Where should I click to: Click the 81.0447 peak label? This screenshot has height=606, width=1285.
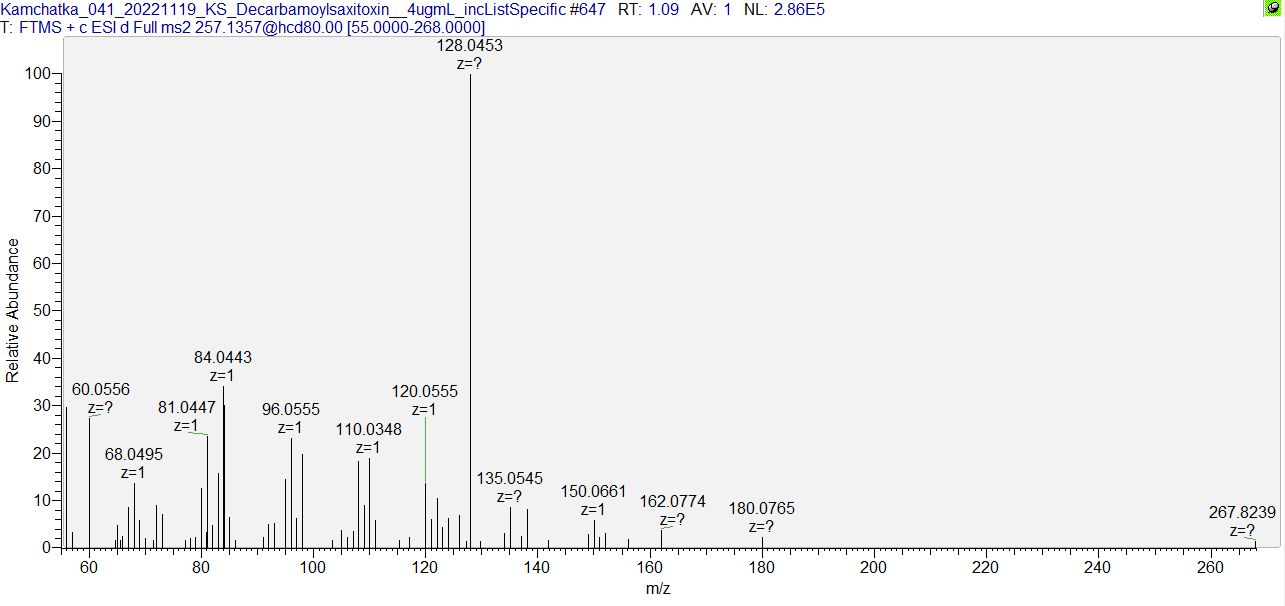(x=187, y=407)
